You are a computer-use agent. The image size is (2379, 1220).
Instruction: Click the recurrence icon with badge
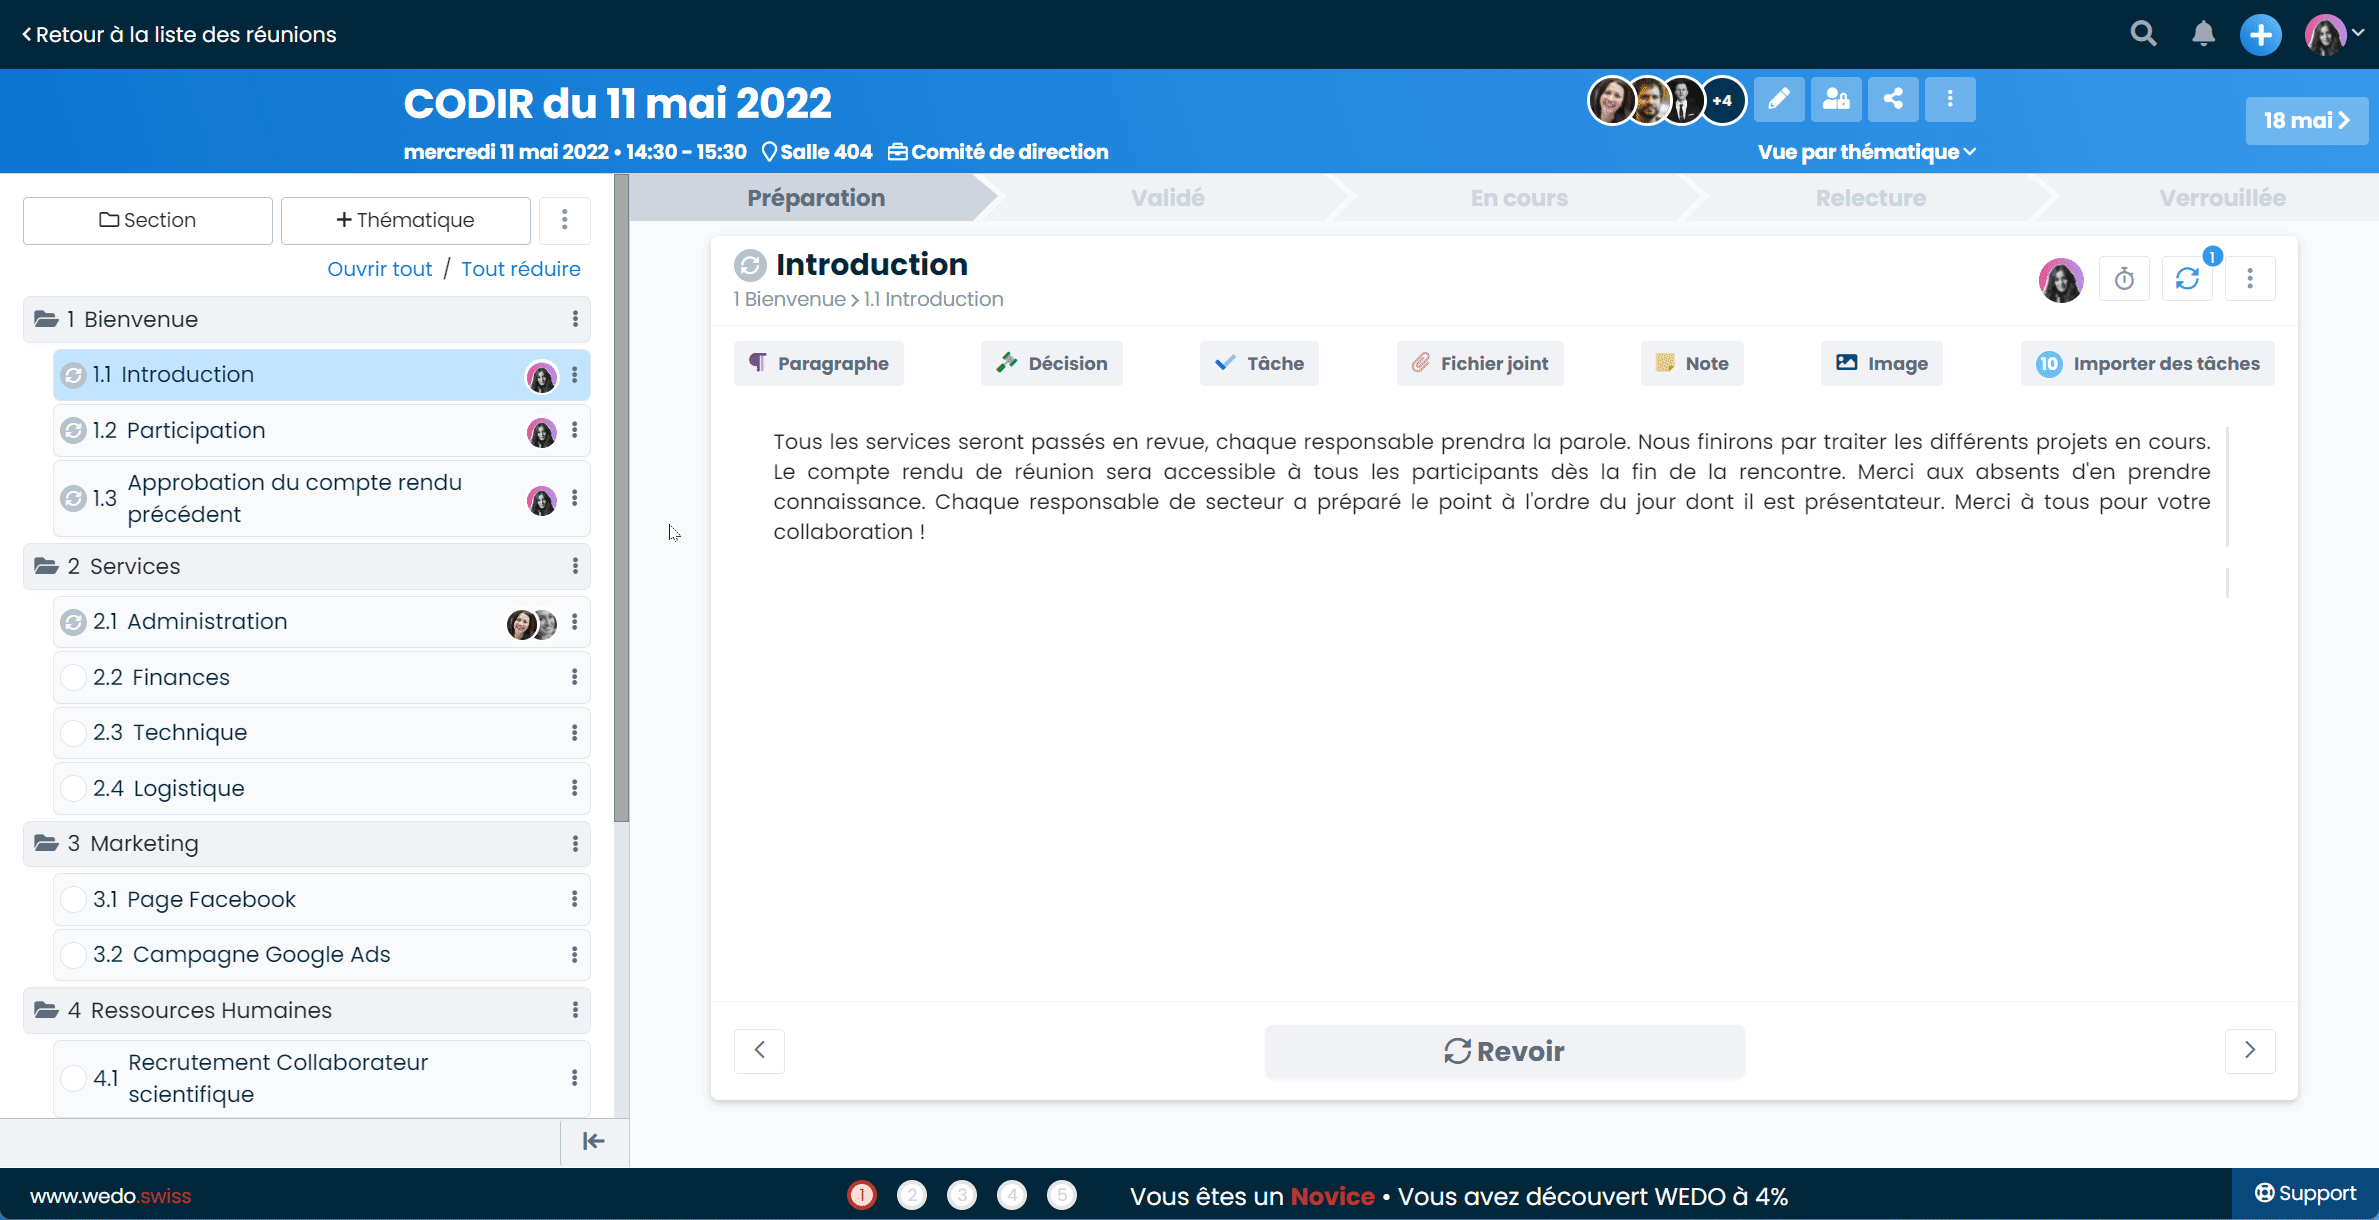point(2187,279)
